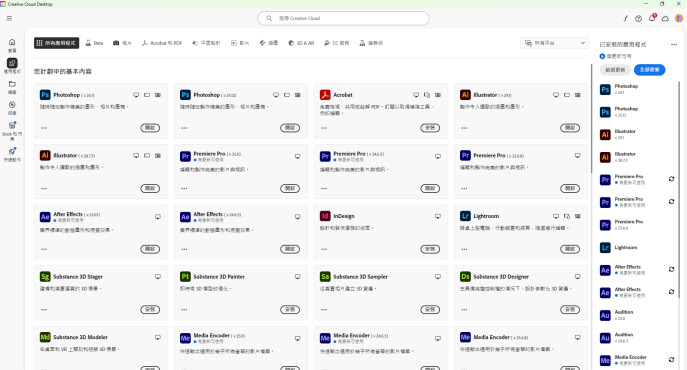Open the Fonts icon in top bar
This screenshot has width=687, height=370.
(x=625, y=18)
